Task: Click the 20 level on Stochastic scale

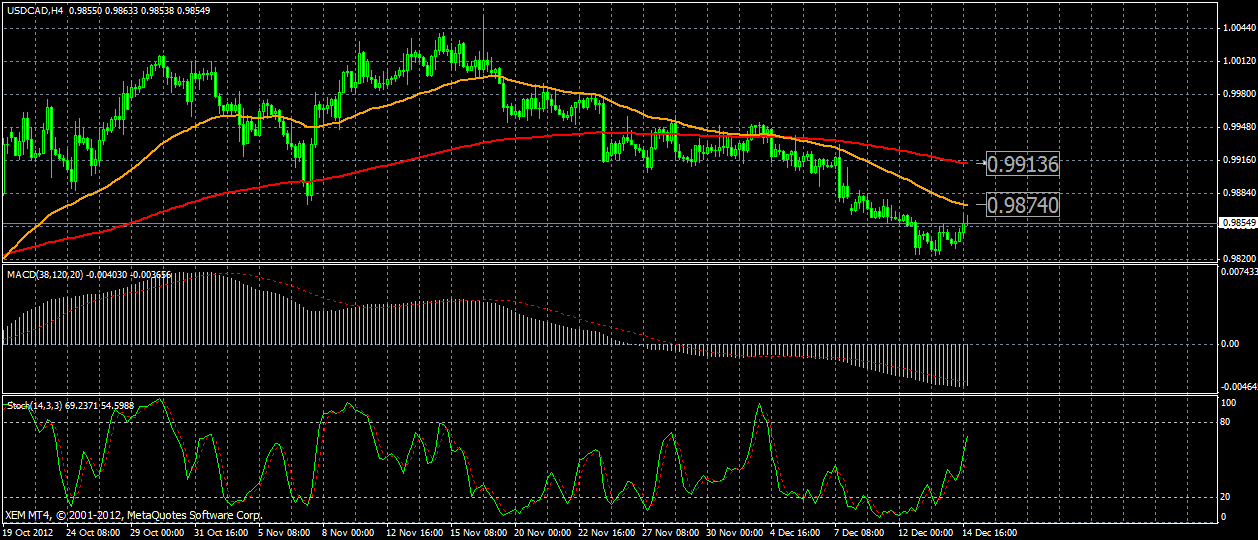Action: [x=1226, y=497]
